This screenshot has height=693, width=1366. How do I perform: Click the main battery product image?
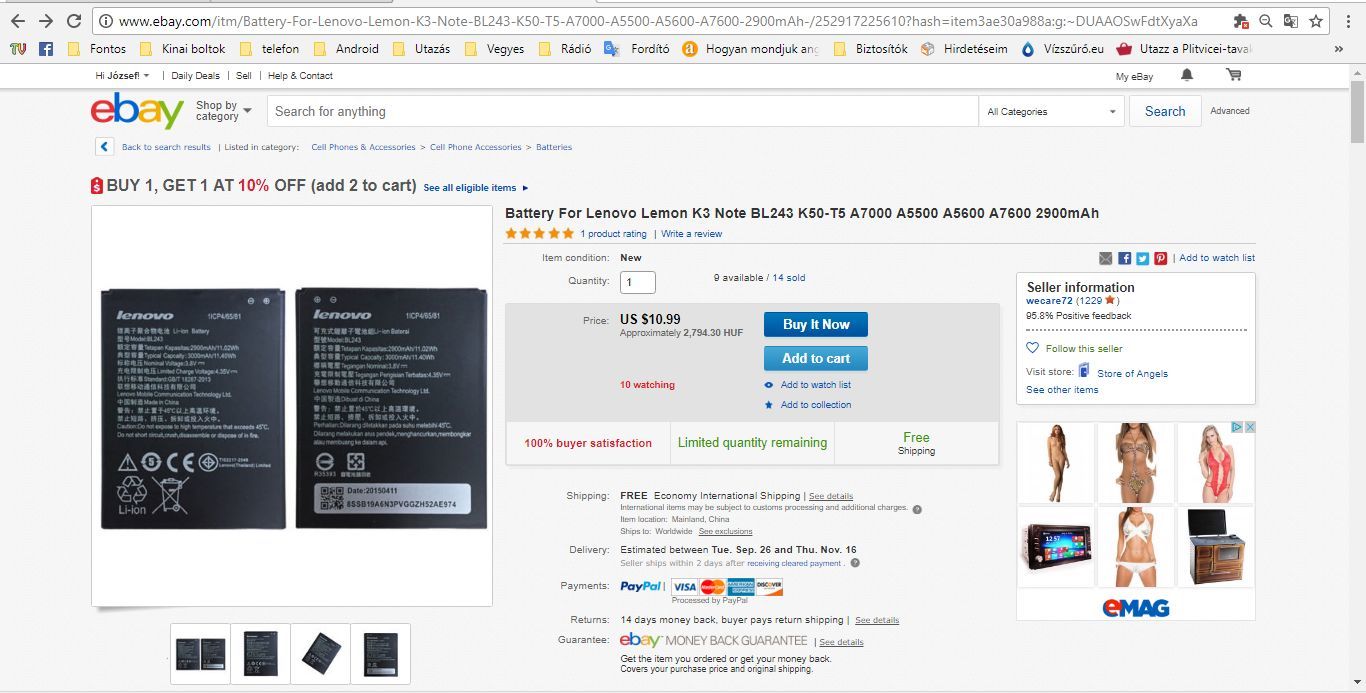point(292,406)
